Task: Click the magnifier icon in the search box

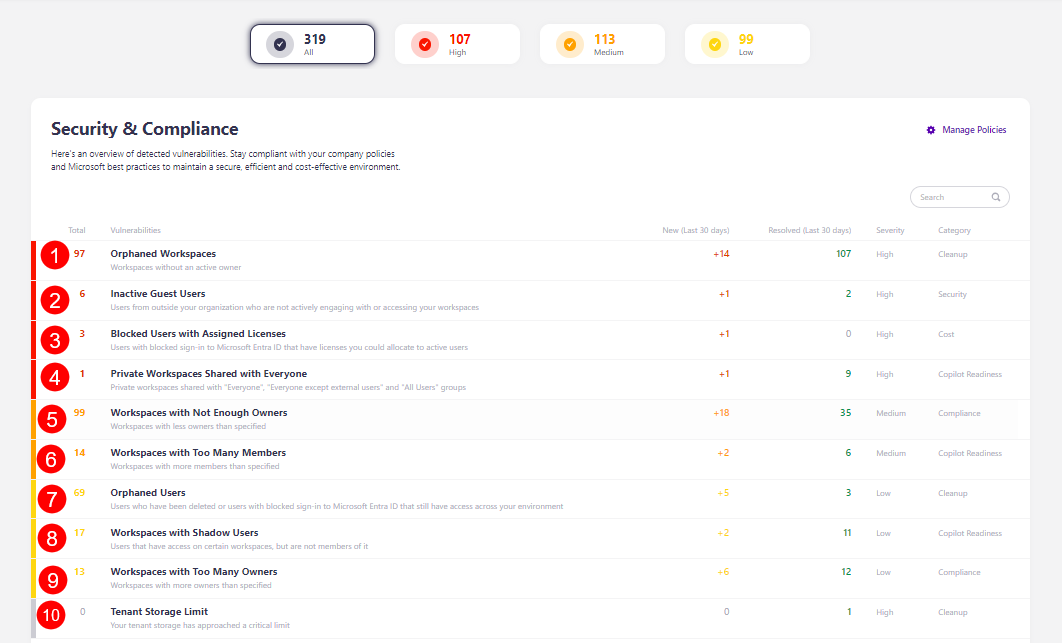Action: coord(996,197)
